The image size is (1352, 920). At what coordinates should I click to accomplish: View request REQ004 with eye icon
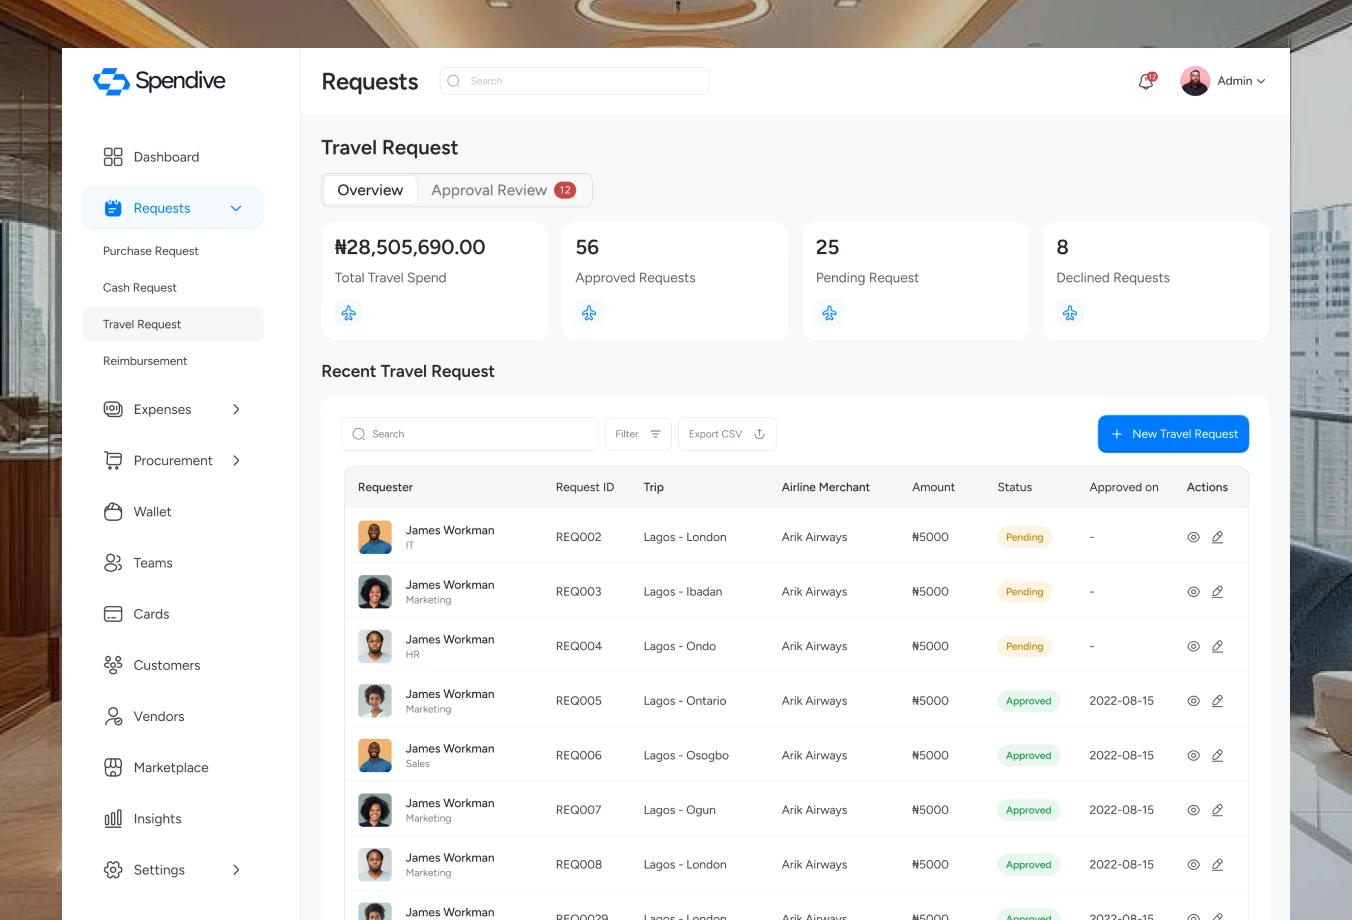click(x=1193, y=647)
